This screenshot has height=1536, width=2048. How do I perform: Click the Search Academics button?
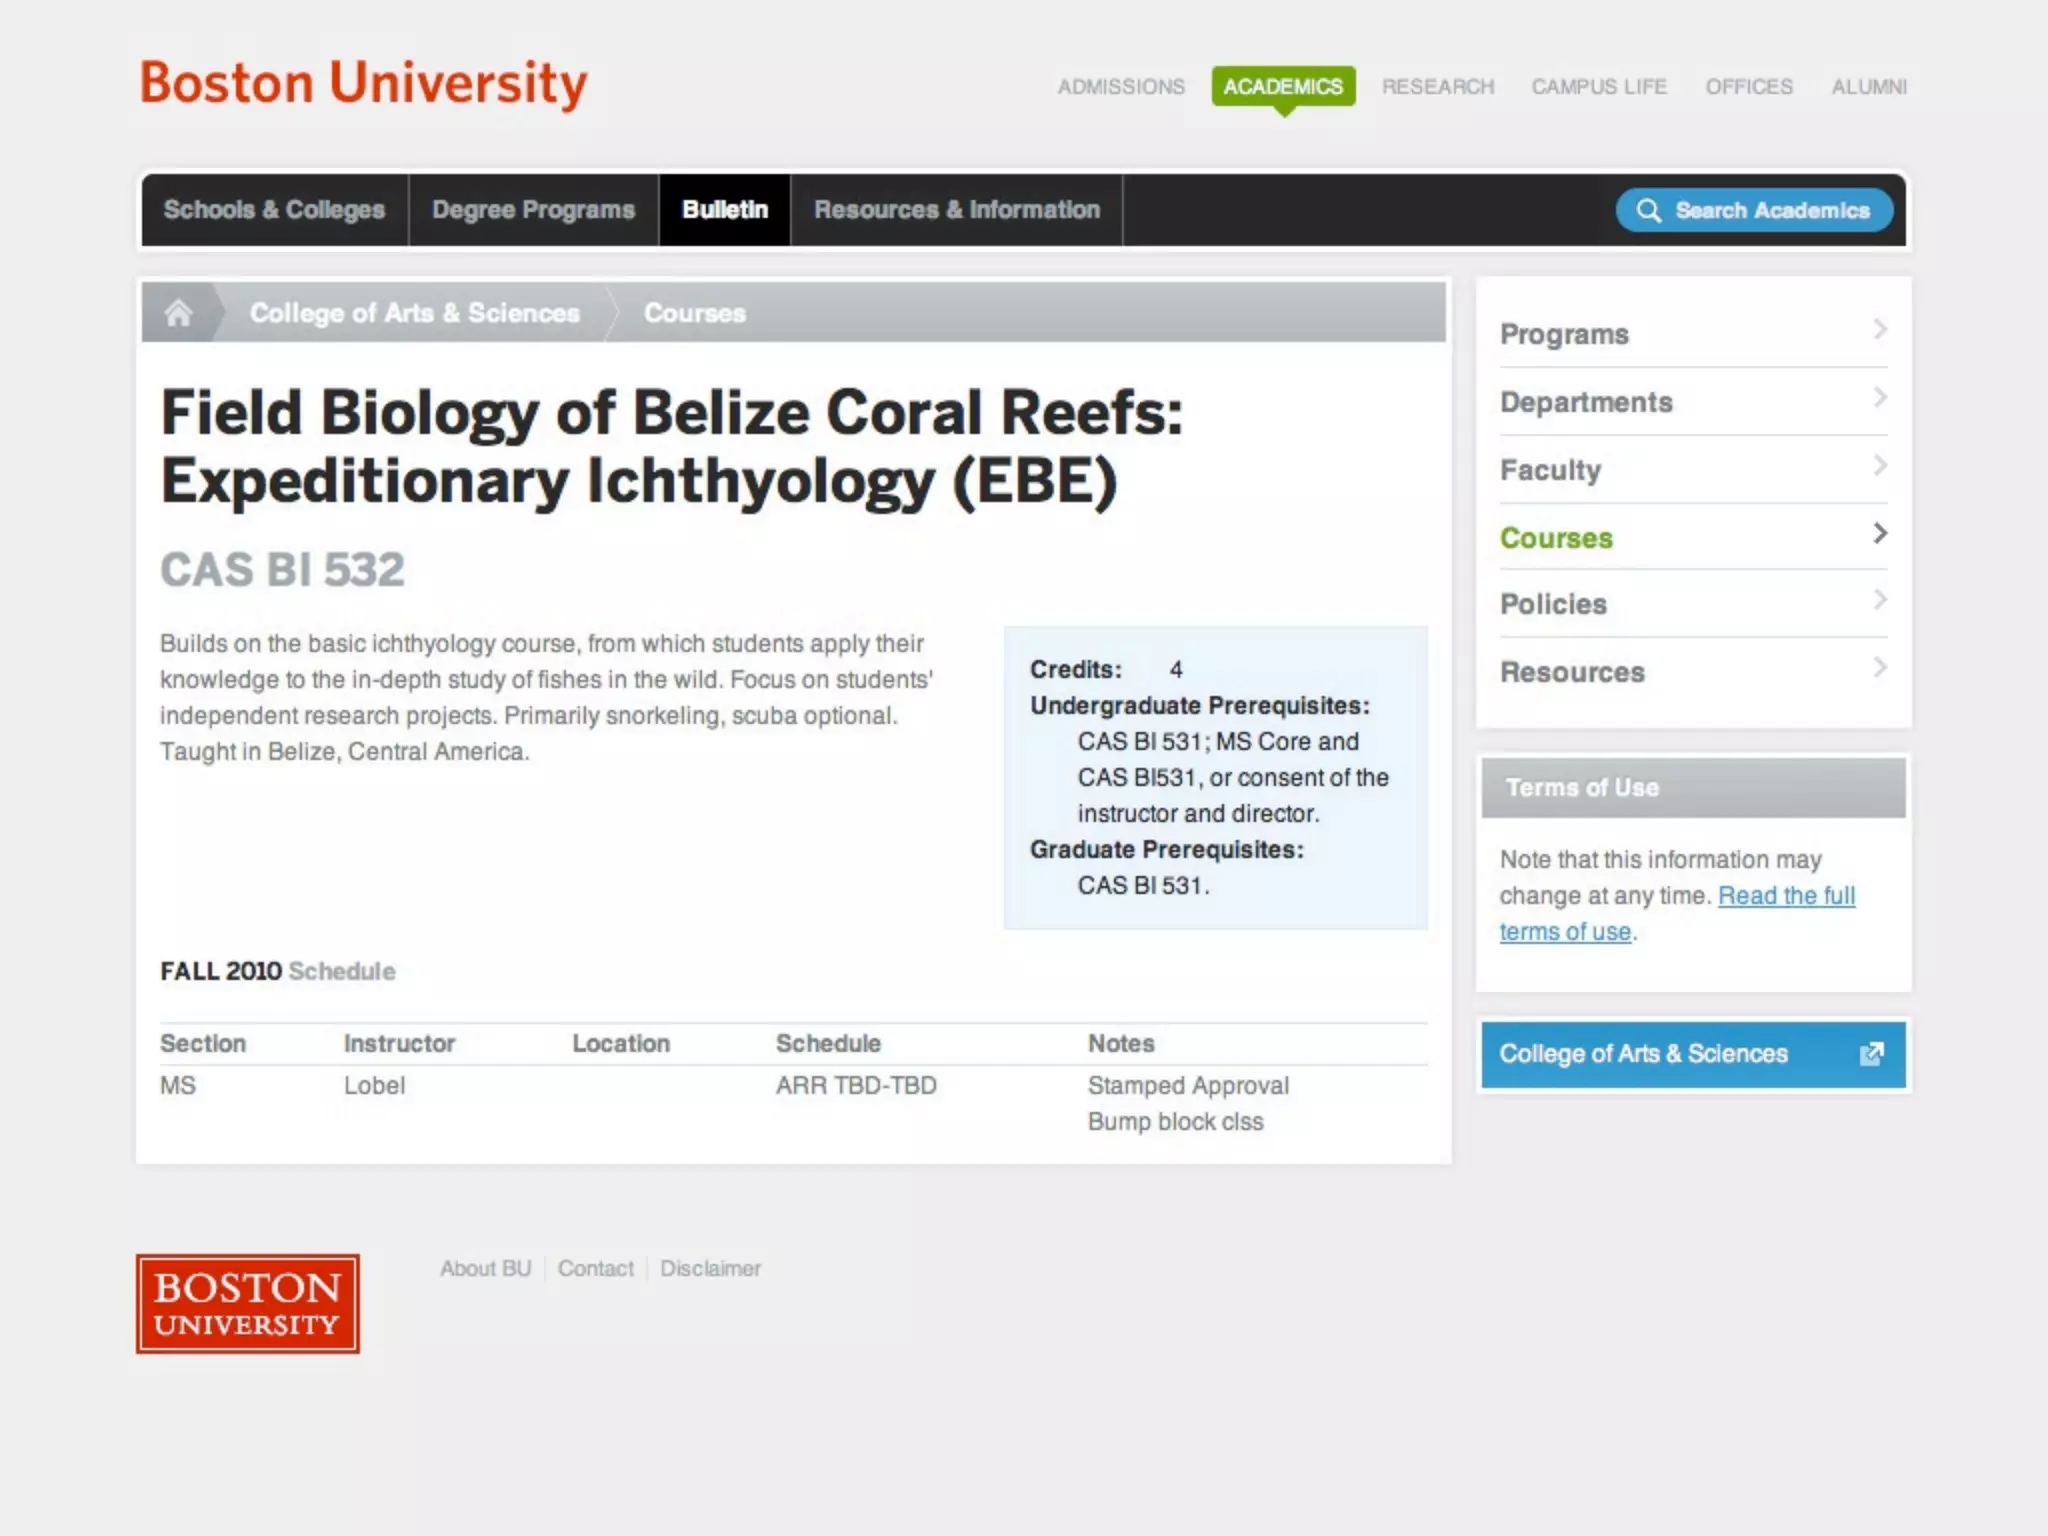[x=1754, y=210]
